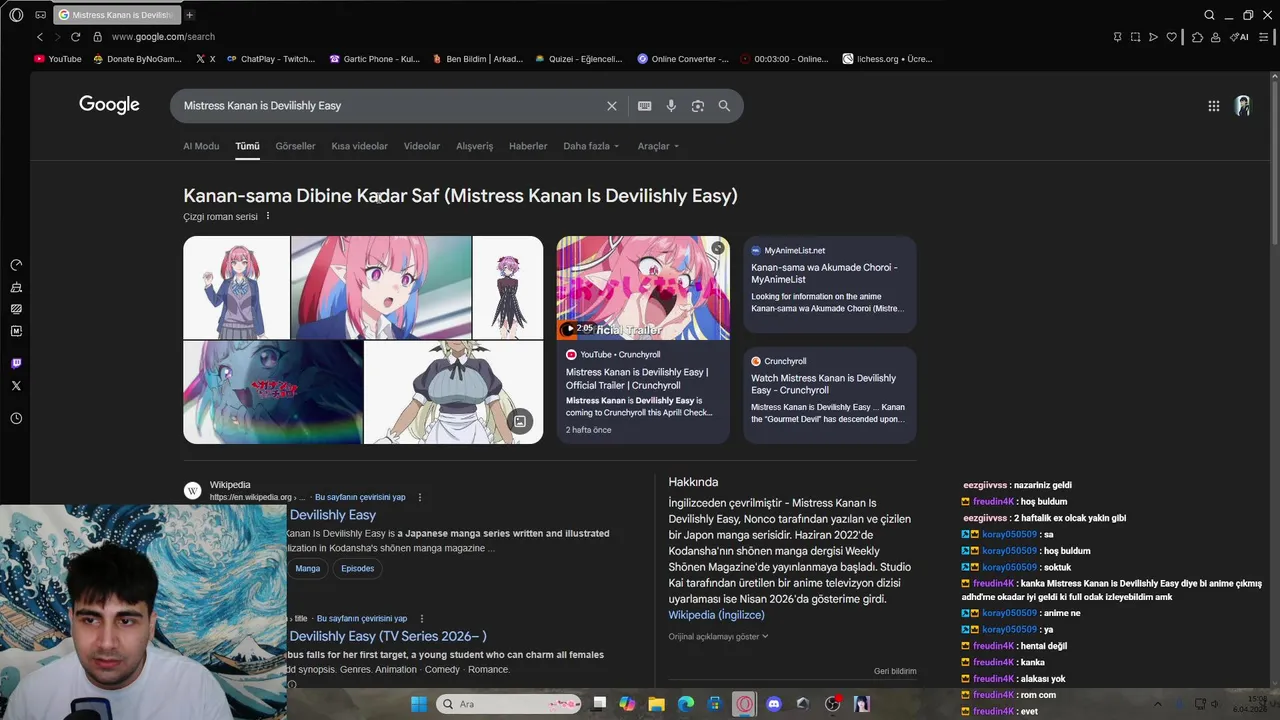Open the ChatPlay - Twitch bookmark
1280x720 pixels.
pos(271,59)
